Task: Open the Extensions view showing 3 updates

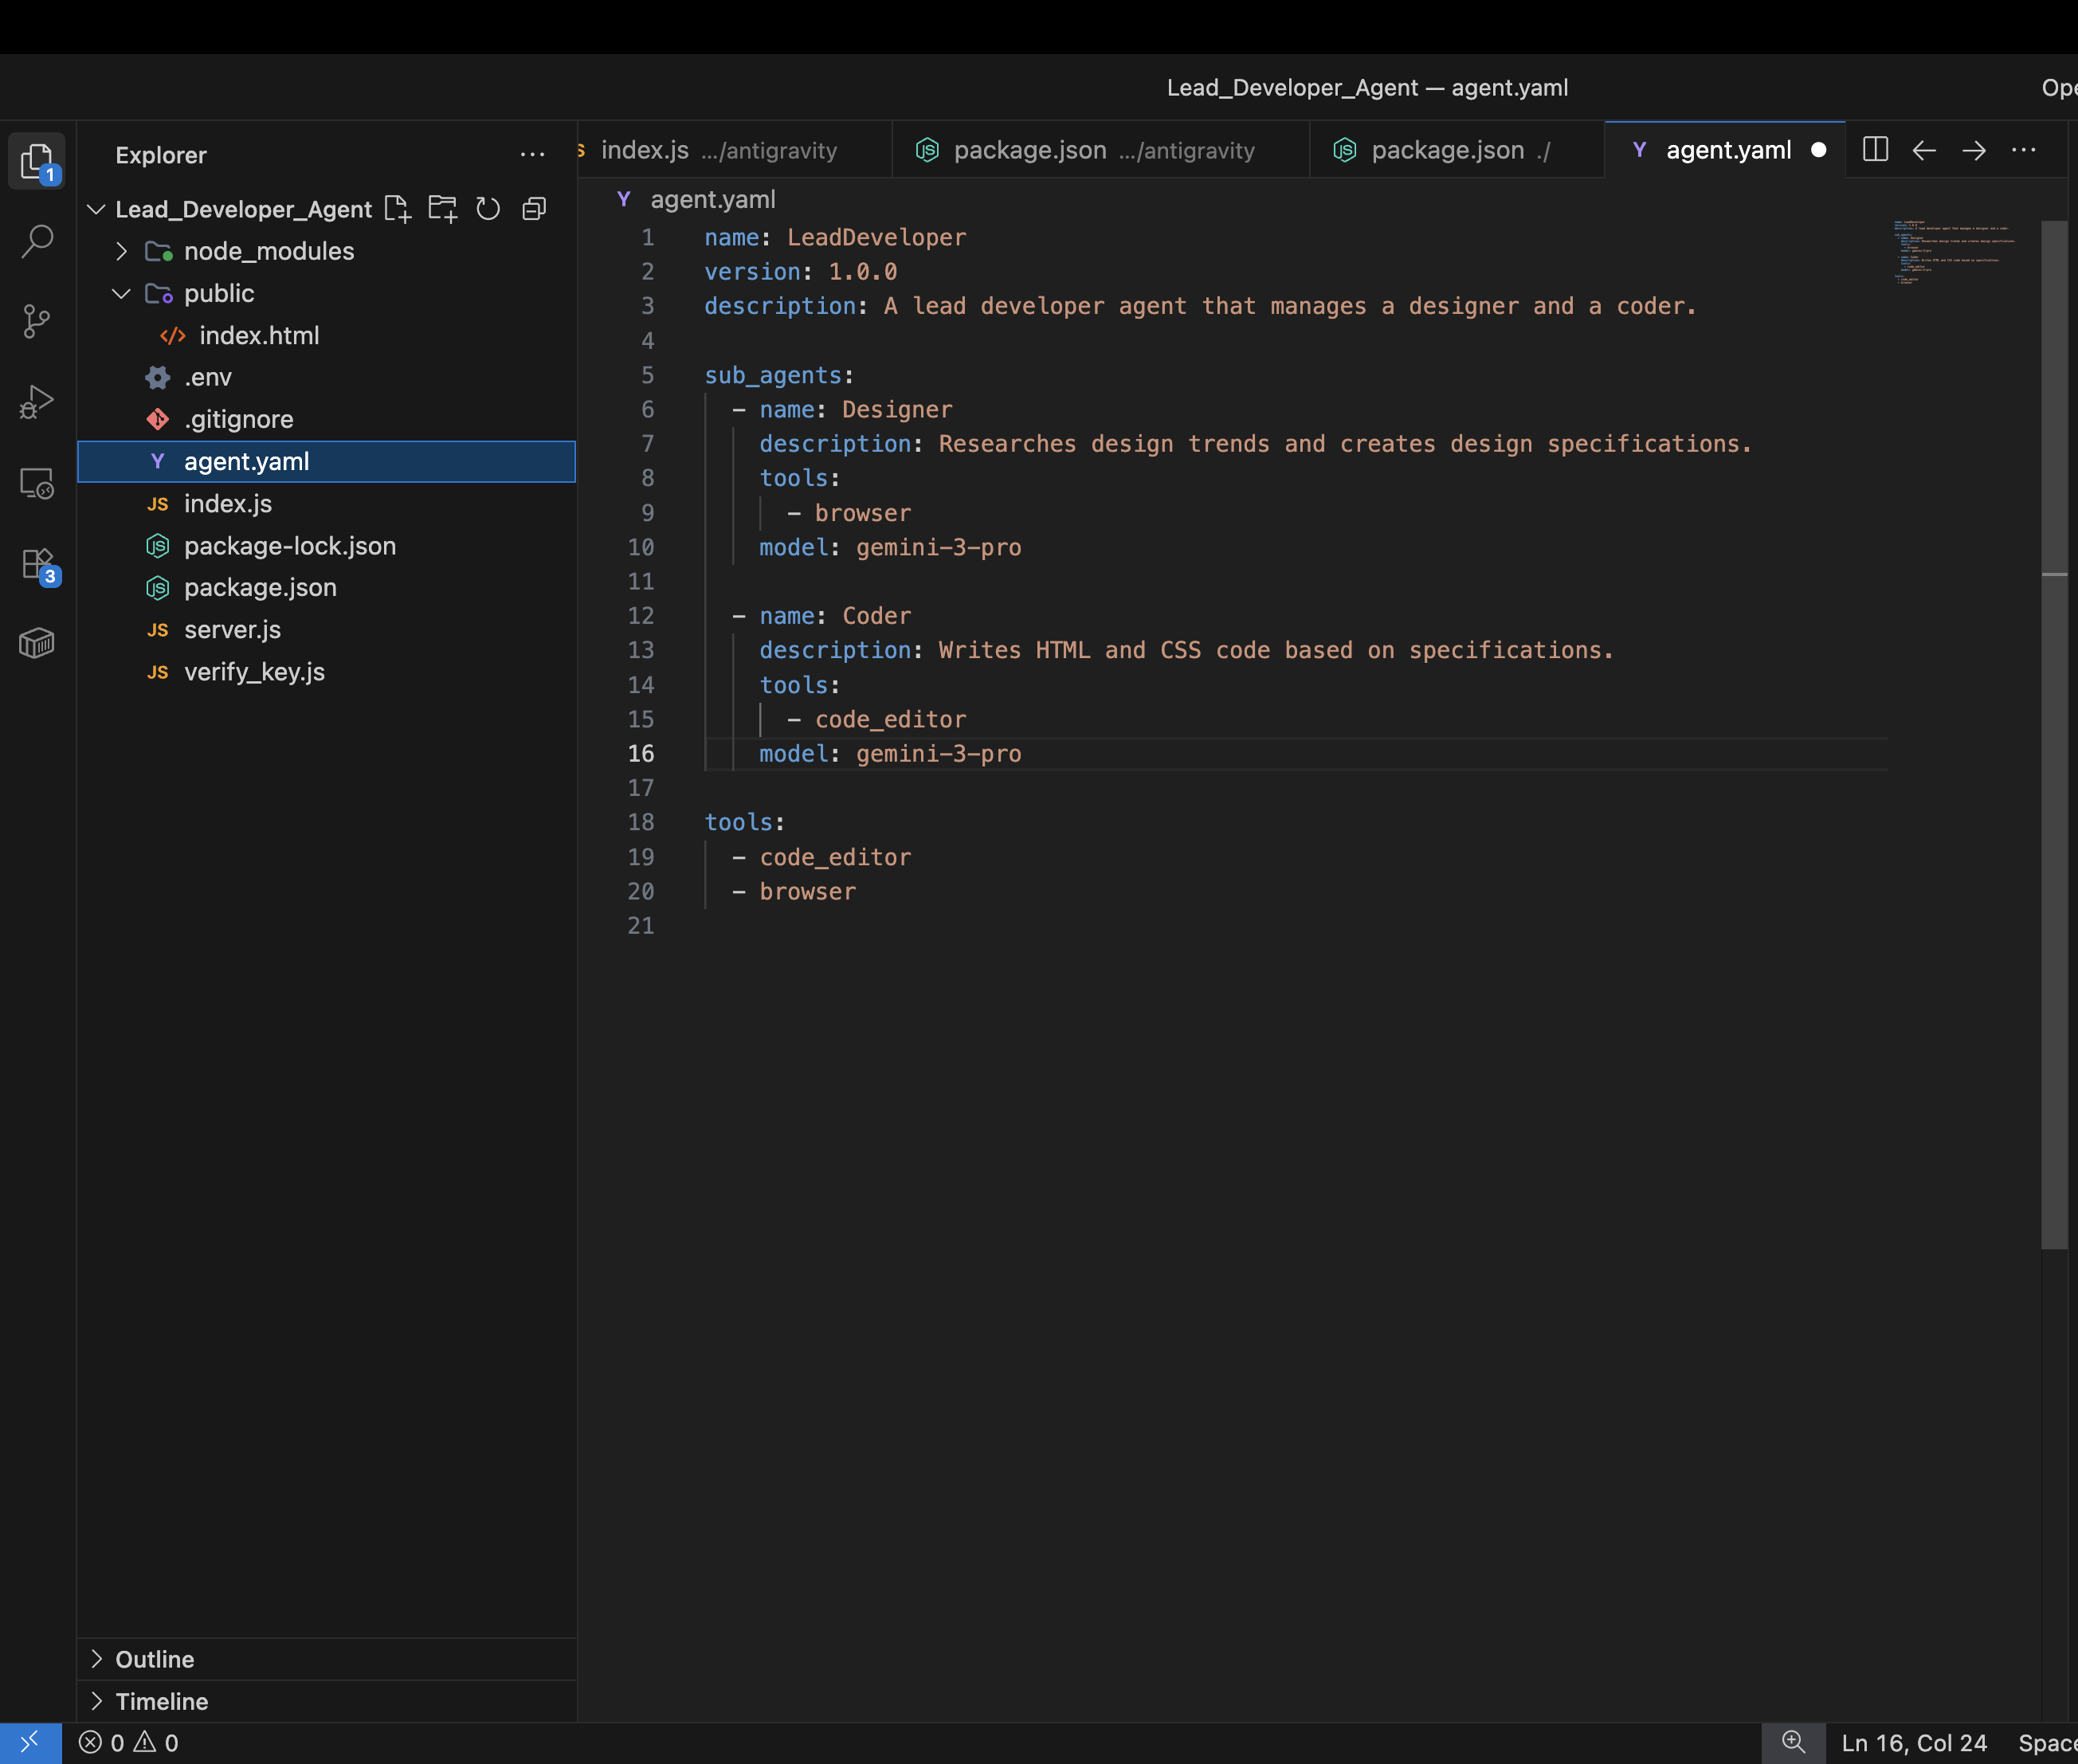Action: [x=37, y=563]
